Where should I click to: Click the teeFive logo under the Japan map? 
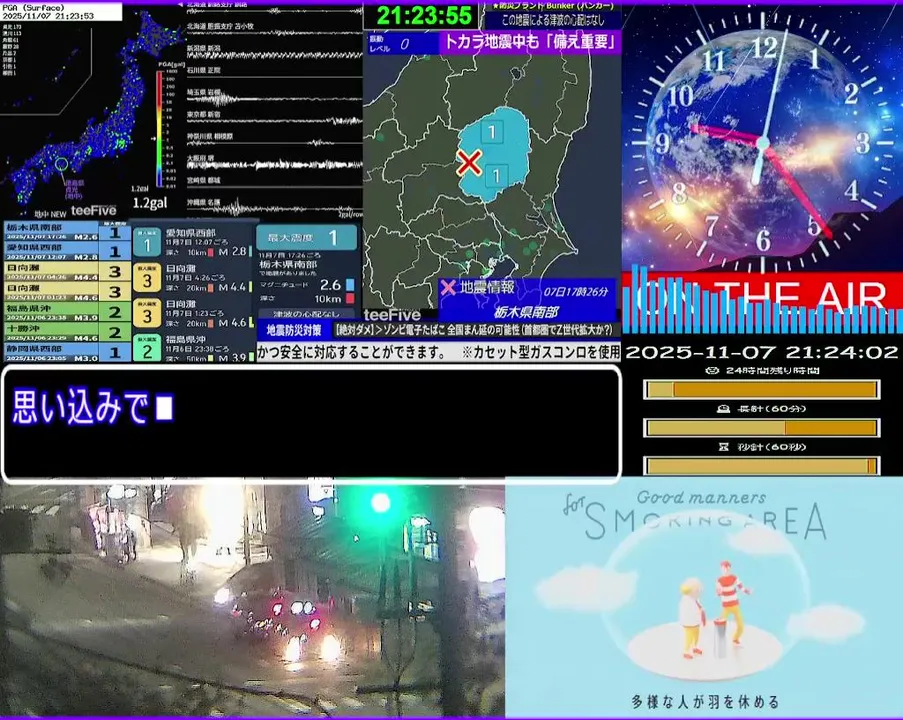(93, 210)
